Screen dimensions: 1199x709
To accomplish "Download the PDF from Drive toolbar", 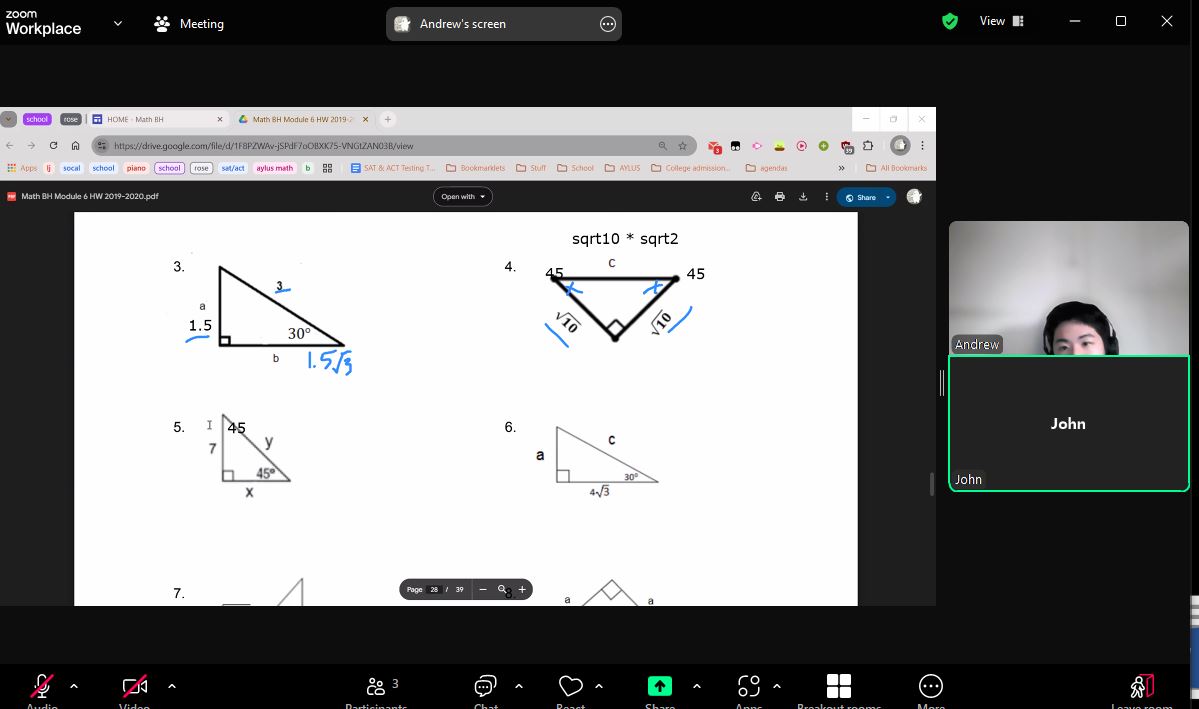I will (x=803, y=197).
